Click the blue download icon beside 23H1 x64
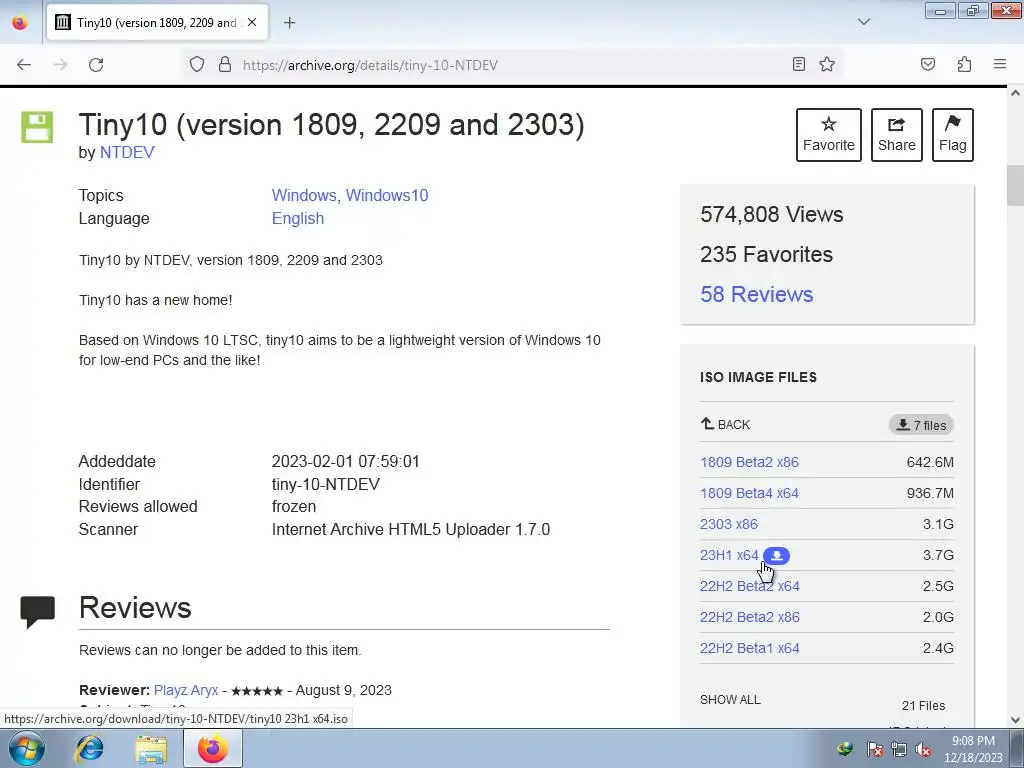The image size is (1024, 768). click(x=776, y=556)
